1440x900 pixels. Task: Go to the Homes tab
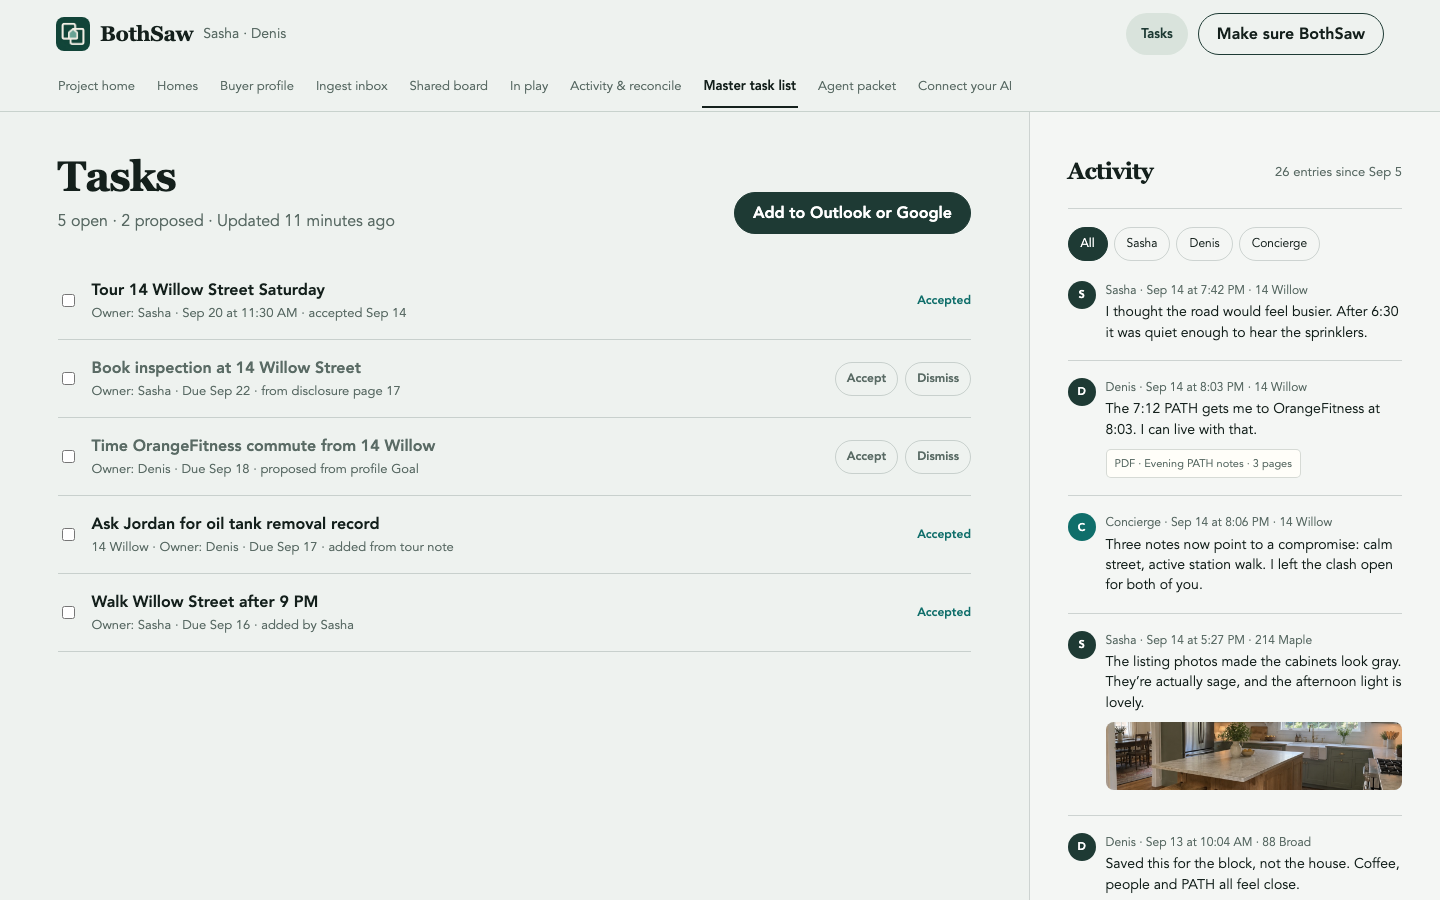177,86
